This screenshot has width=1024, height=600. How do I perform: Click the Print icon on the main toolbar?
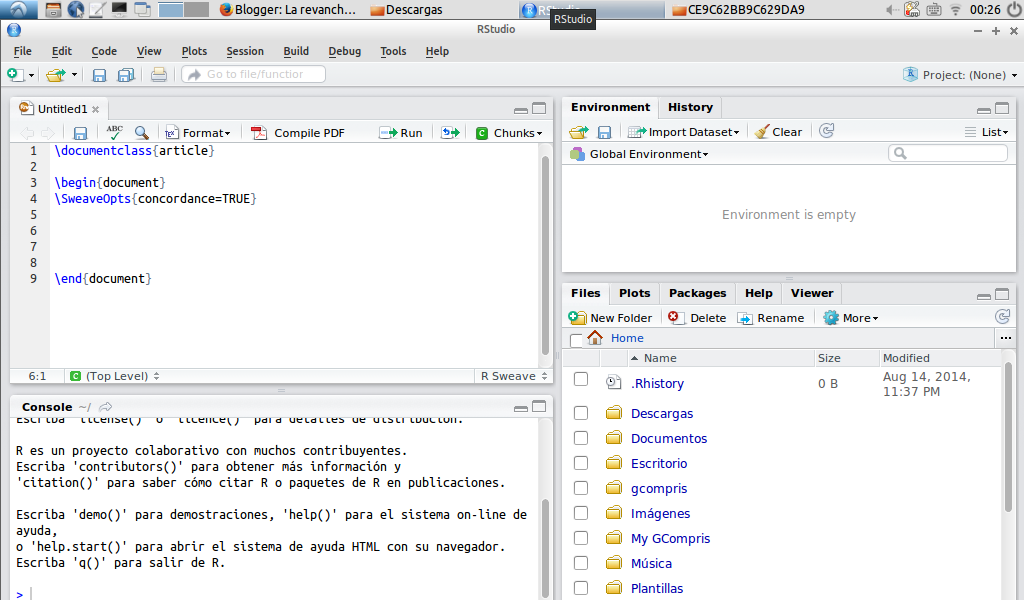(x=158, y=74)
